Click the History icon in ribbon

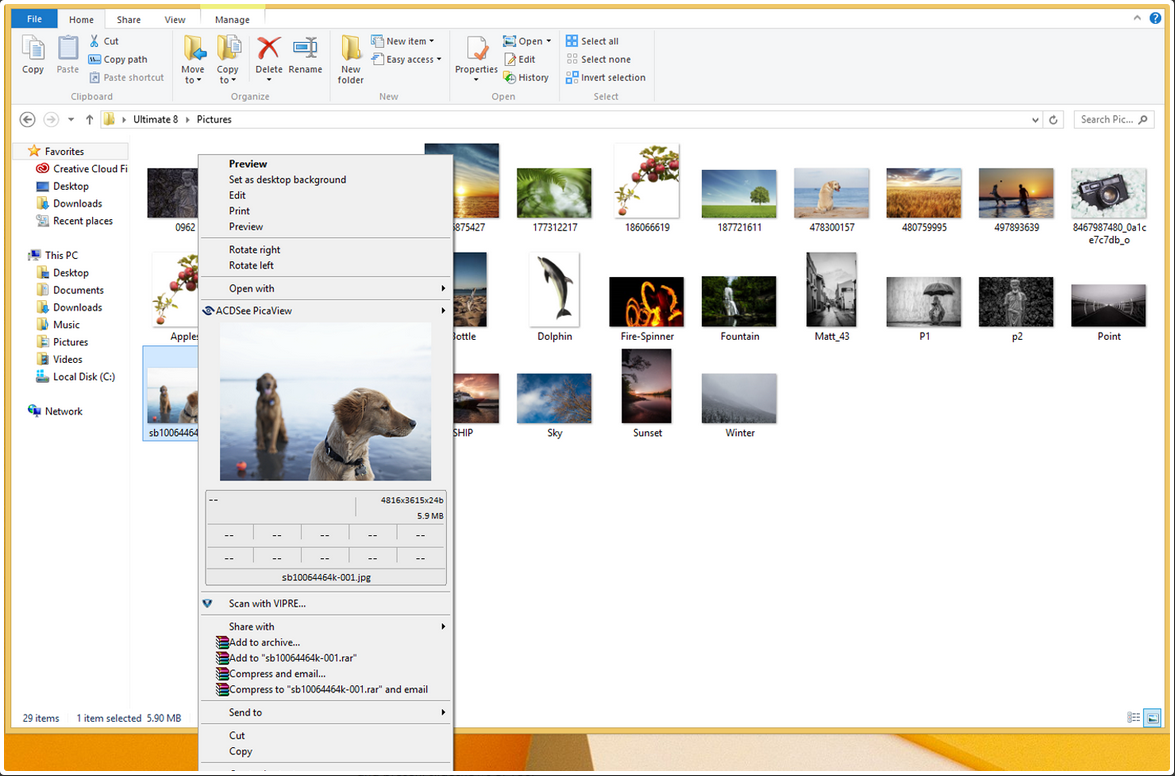(x=526, y=77)
